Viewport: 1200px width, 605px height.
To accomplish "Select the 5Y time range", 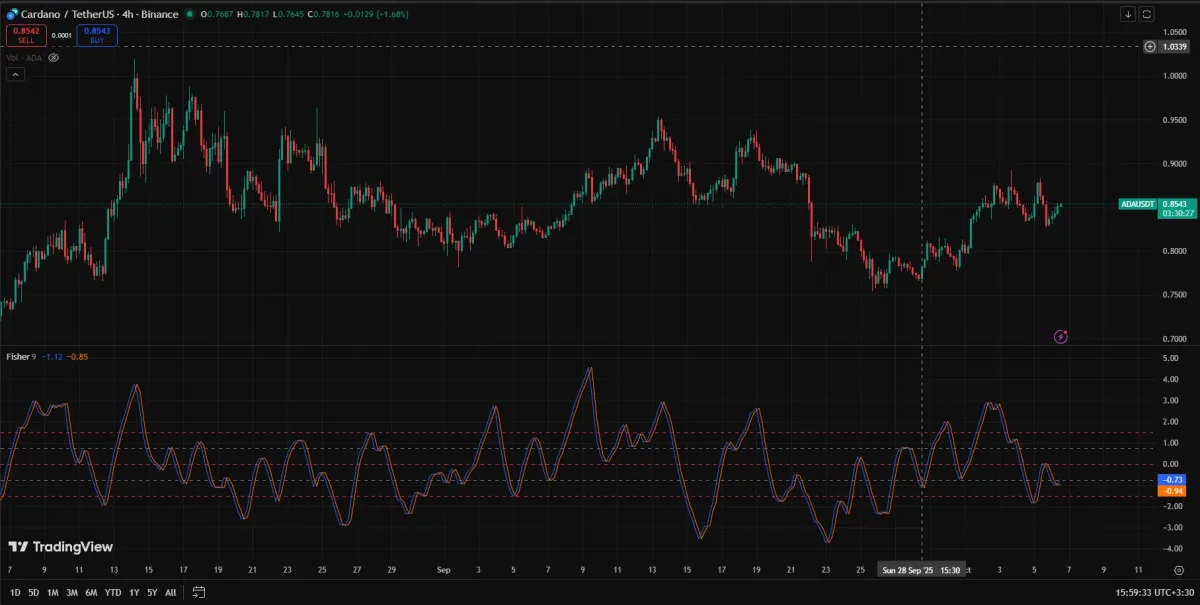I will [152, 592].
